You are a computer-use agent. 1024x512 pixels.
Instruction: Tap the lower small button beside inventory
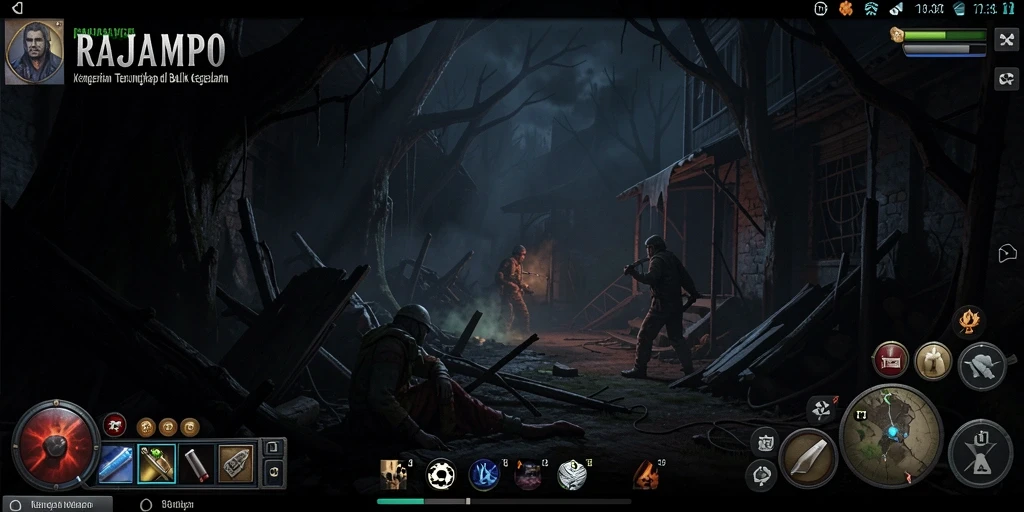274,470
